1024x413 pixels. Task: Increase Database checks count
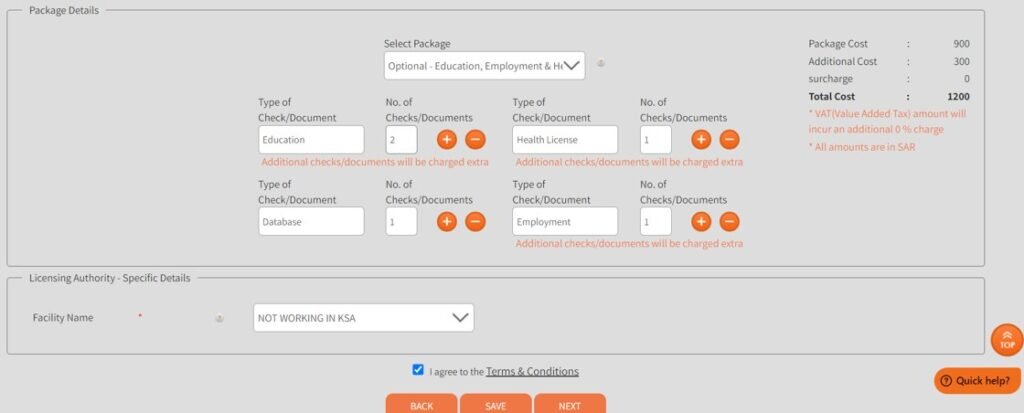447,222
